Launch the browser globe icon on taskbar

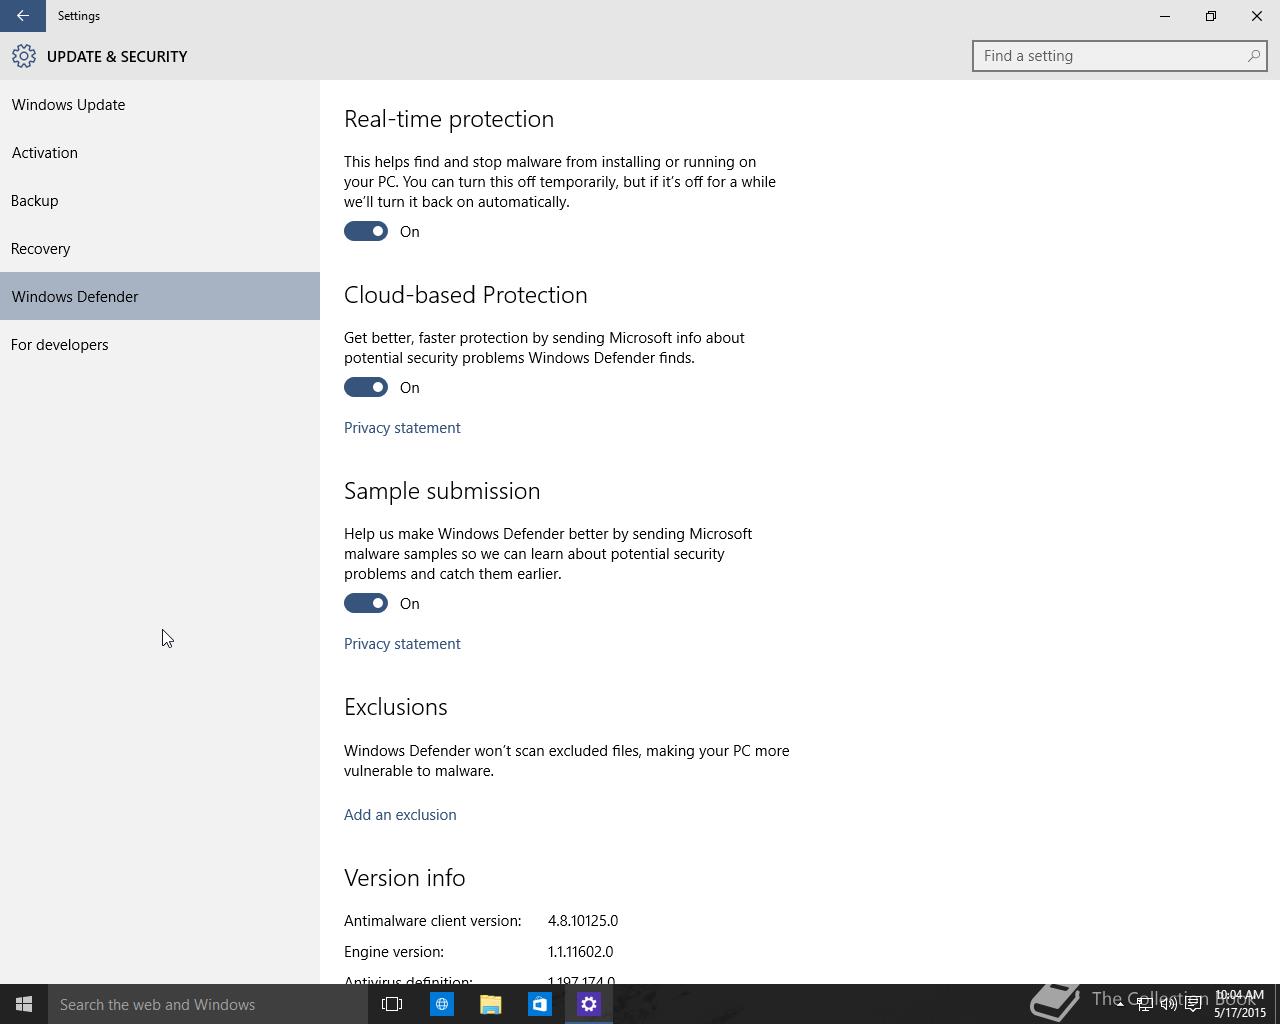click(441, 1004)
